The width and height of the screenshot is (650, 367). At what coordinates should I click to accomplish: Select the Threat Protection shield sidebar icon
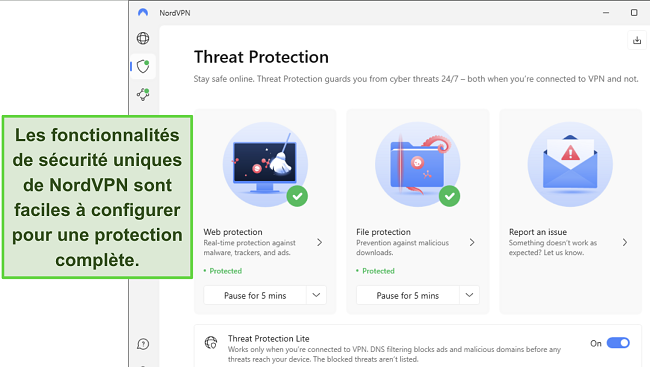coord(143,66)
